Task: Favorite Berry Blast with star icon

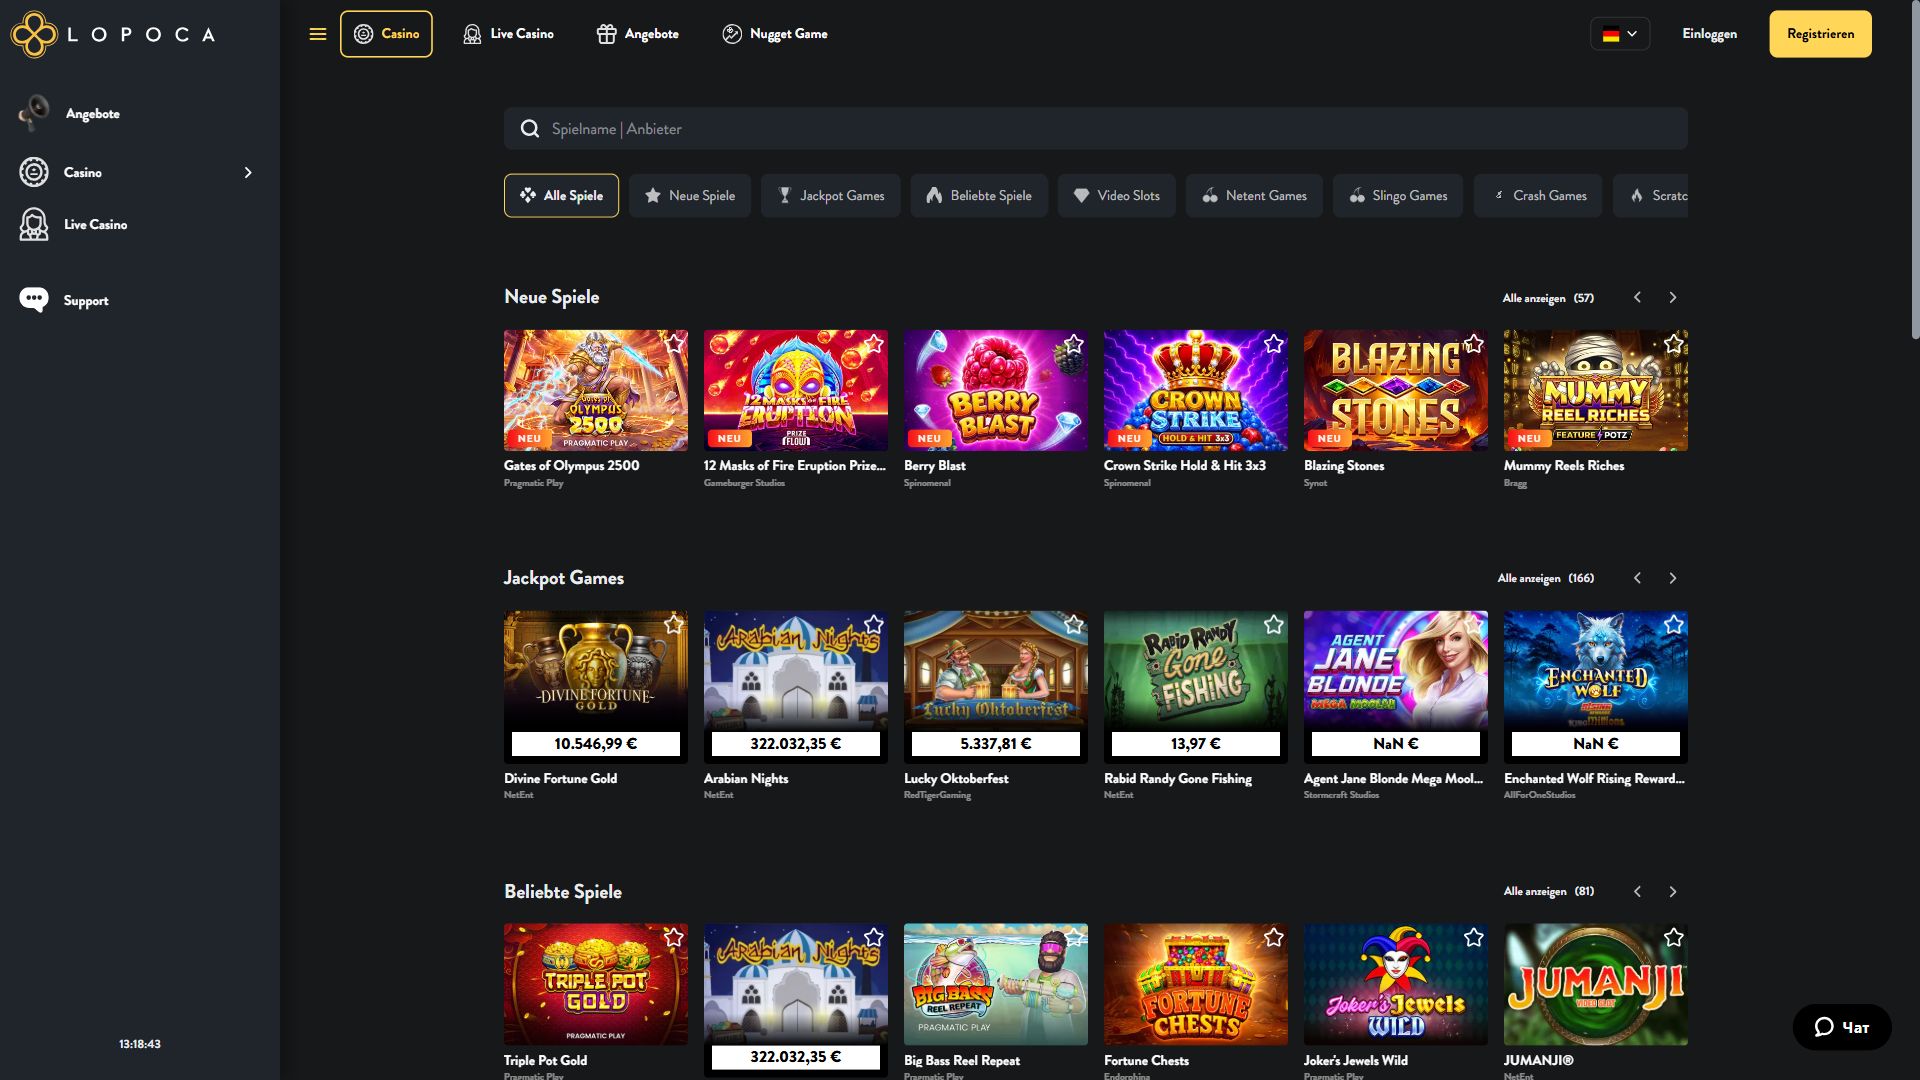Action: tap(1074, 344)
